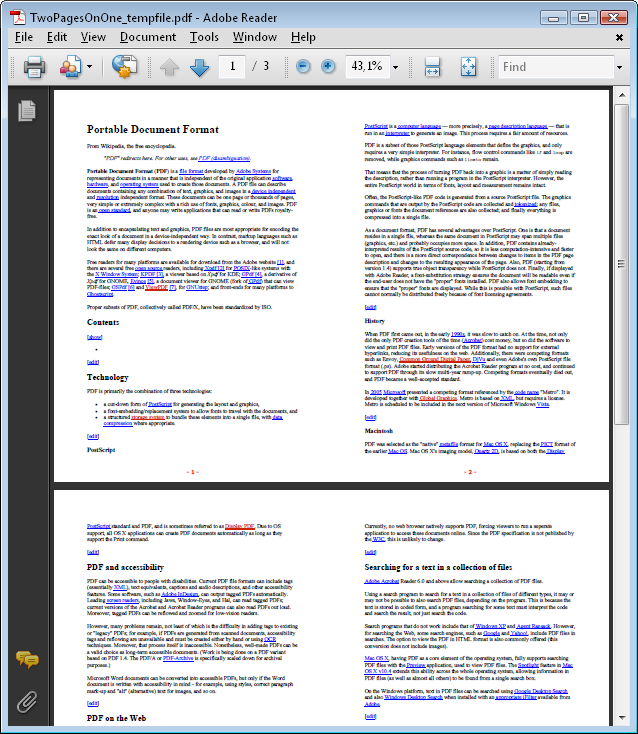
Task: Open the Tools menu
Action: point(204,37)
